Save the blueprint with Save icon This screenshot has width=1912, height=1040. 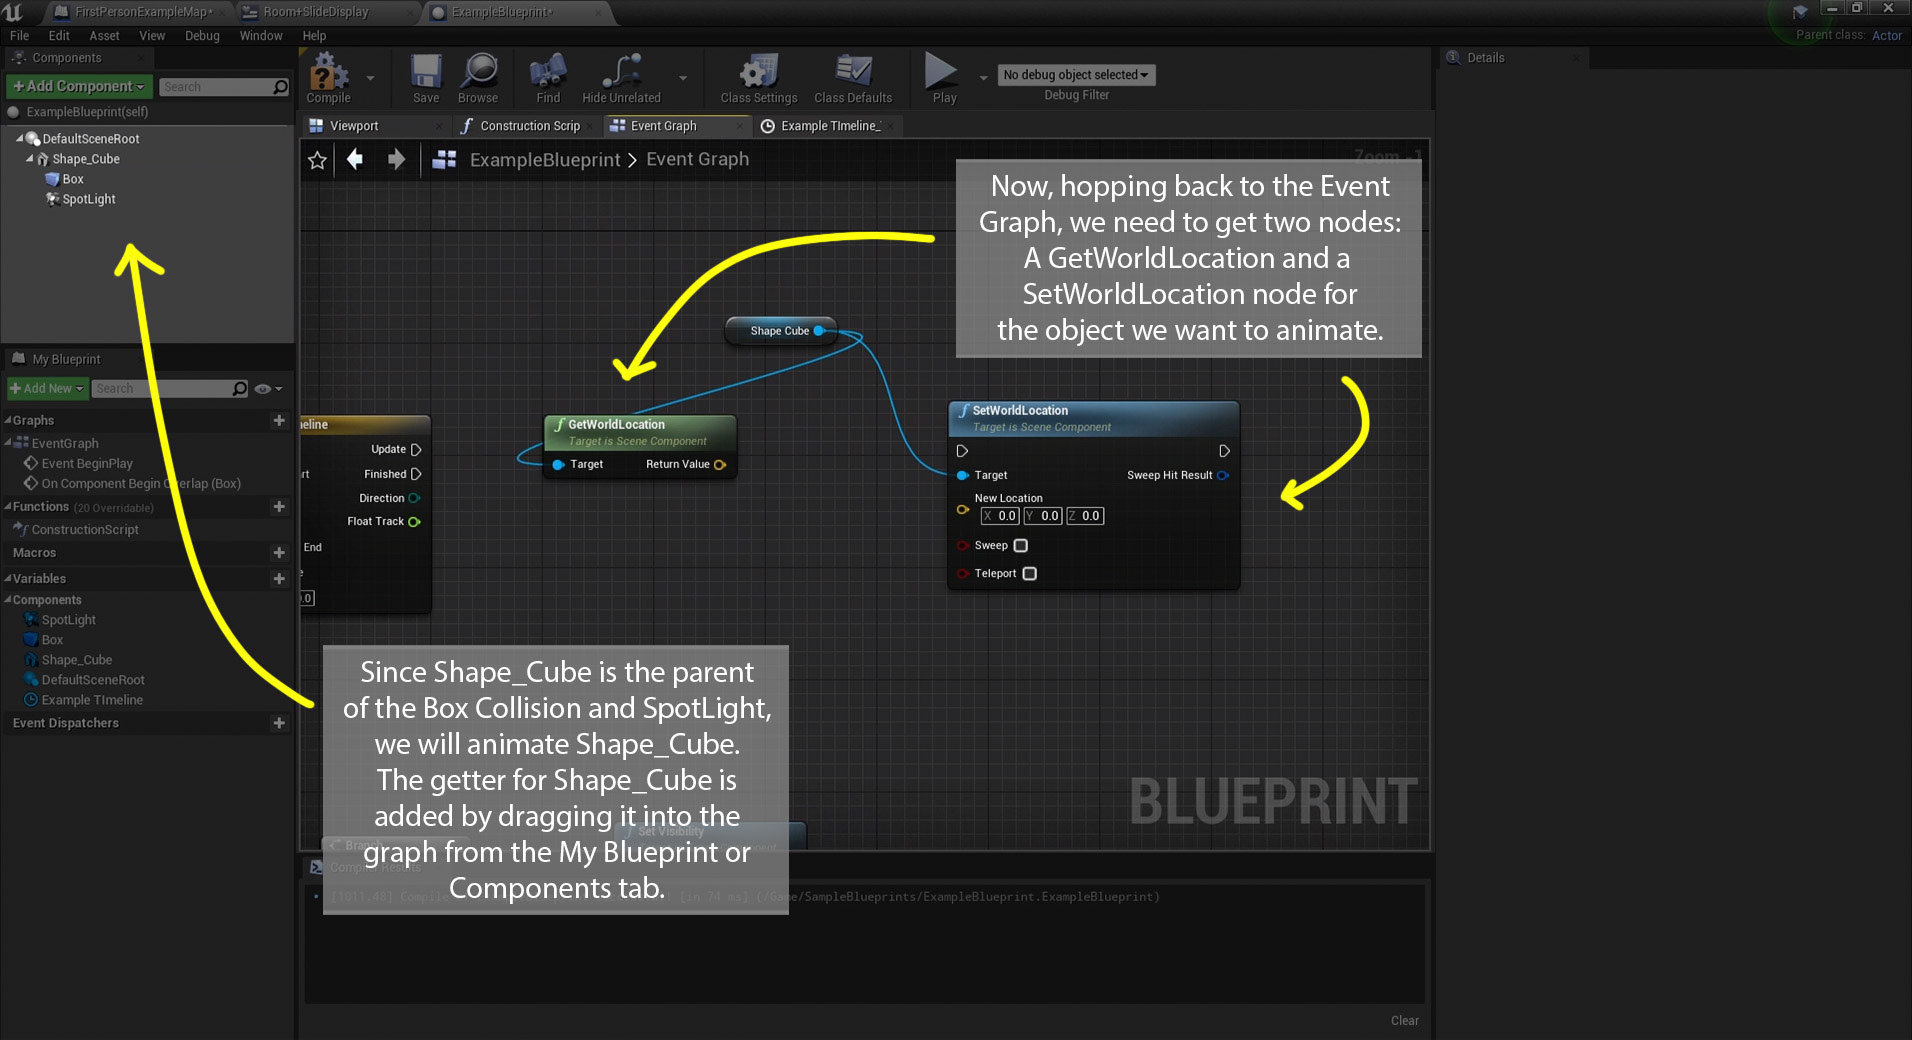coord(426,78)
